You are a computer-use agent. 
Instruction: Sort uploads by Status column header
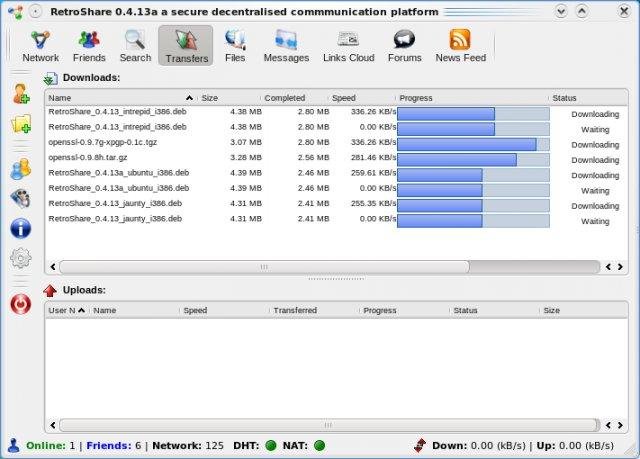(493, 310)
